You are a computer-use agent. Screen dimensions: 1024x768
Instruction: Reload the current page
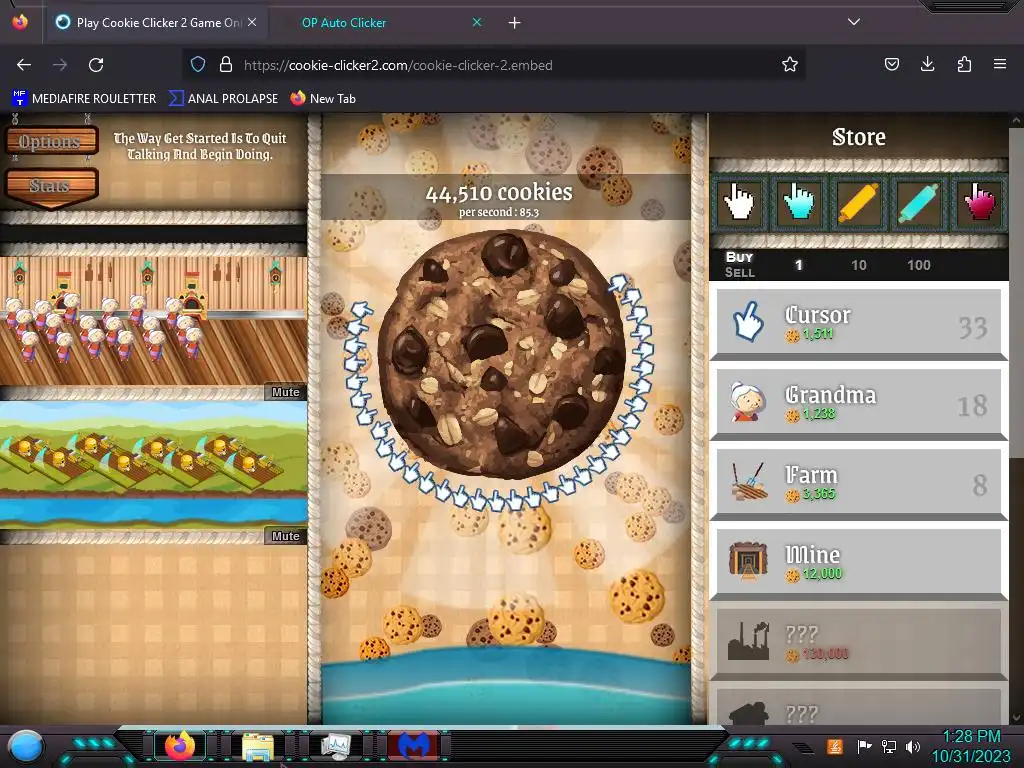(96, 65)
